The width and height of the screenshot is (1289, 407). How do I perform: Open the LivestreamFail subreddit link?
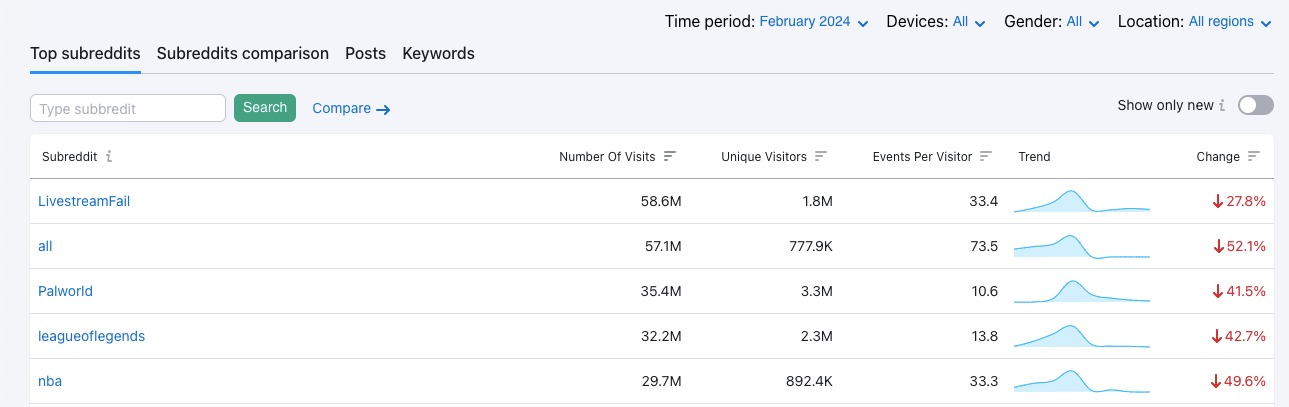click(84, 201)
